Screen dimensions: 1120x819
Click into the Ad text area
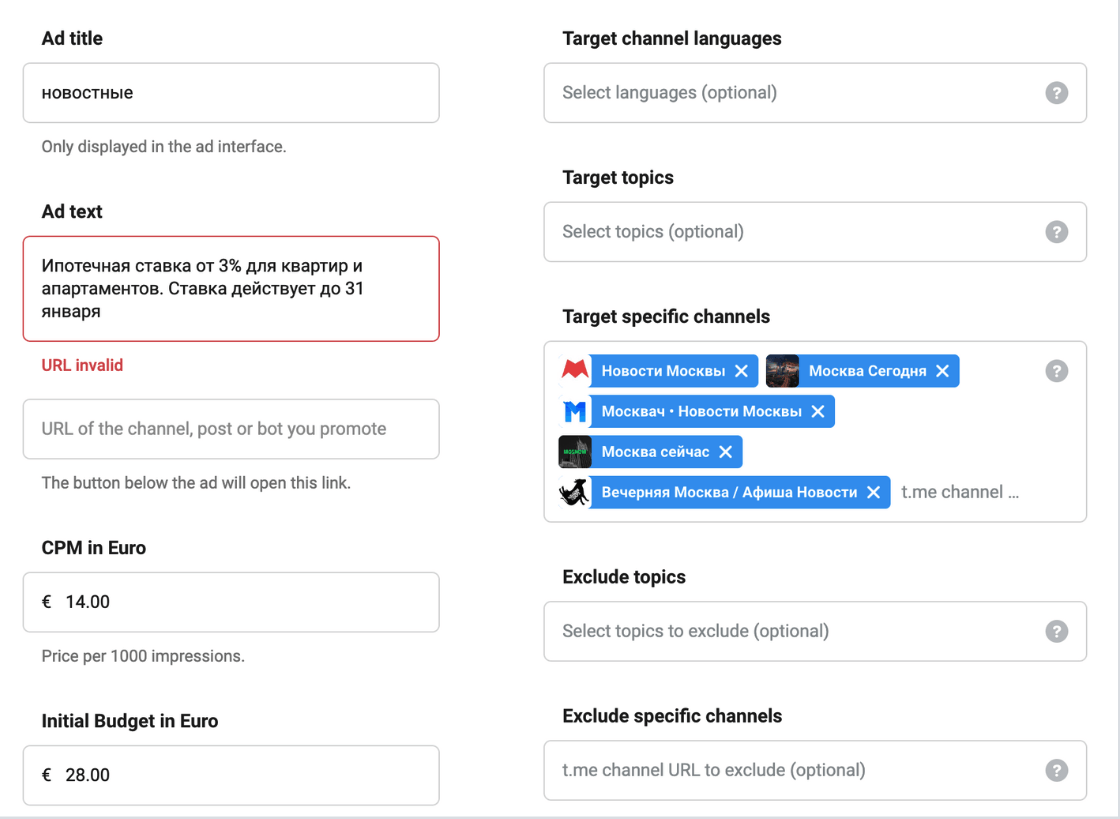pyautogui.click(x=231, y=289)
